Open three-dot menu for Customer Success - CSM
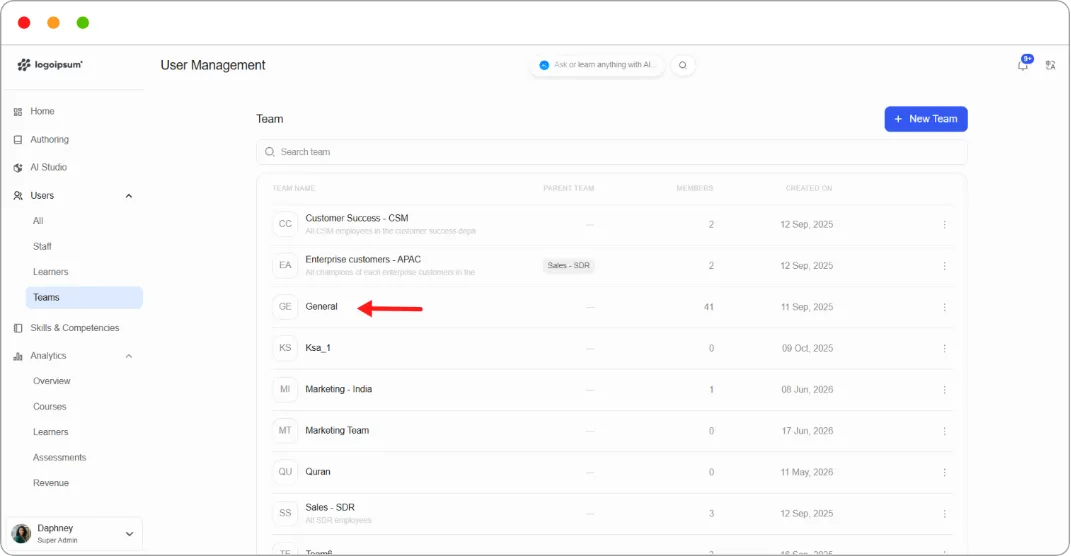 pyautogui.click(x=945, y=225)
